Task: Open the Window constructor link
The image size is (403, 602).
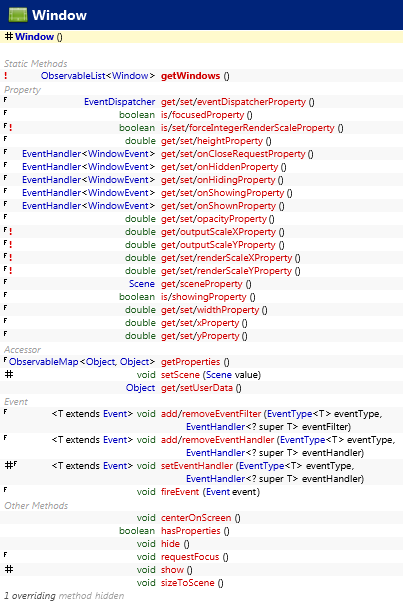Action: pyautogui.click(x=34, y=37)
